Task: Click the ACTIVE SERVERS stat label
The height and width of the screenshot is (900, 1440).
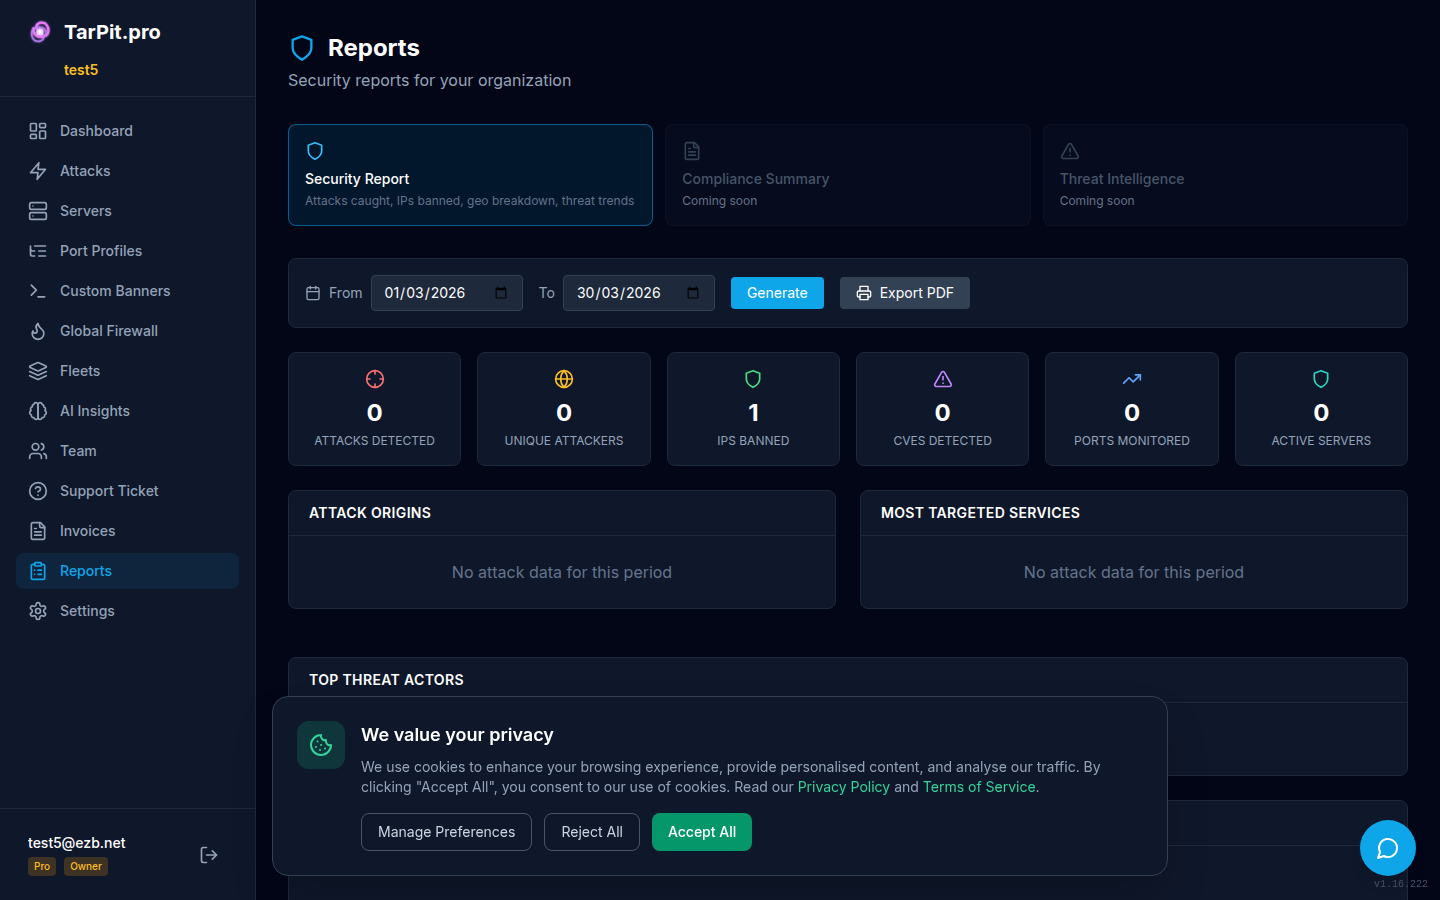Action: 1321,441
